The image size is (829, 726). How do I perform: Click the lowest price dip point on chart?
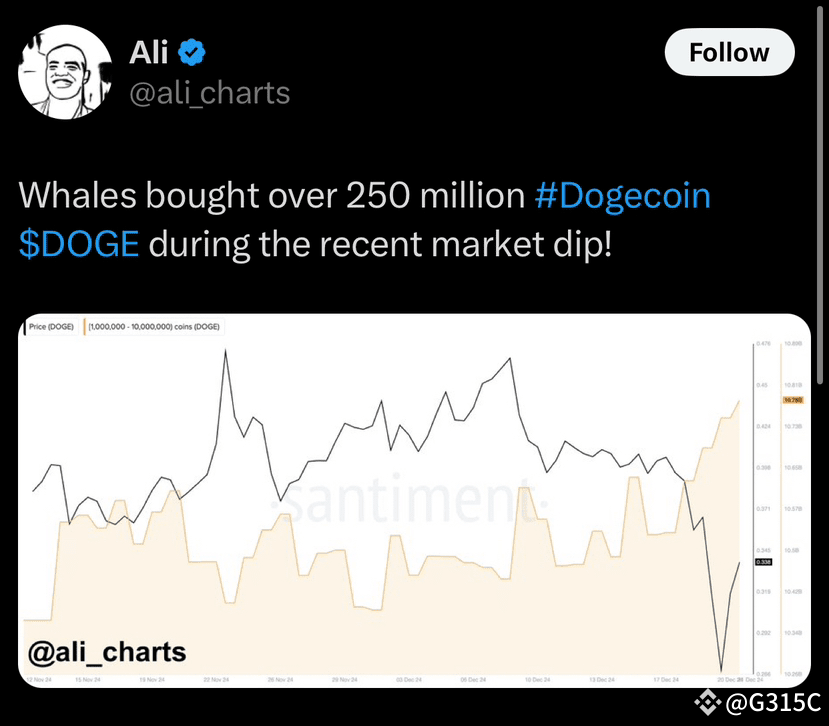pyautogui.click(x=722, y=669)
